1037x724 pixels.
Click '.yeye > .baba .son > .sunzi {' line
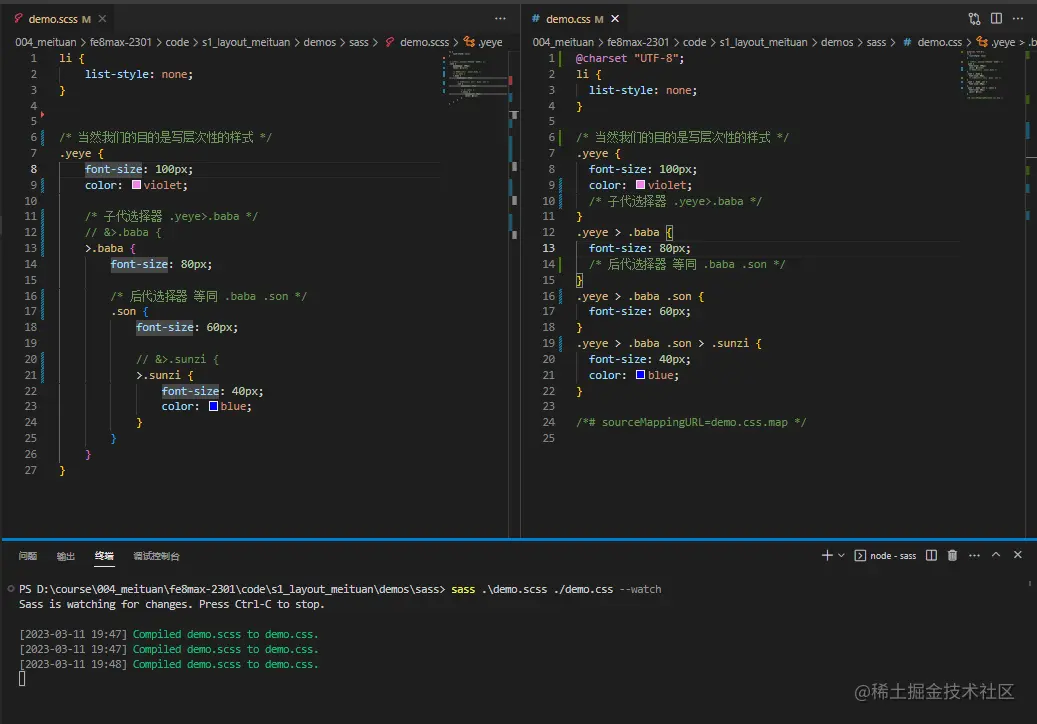point(669,343)
